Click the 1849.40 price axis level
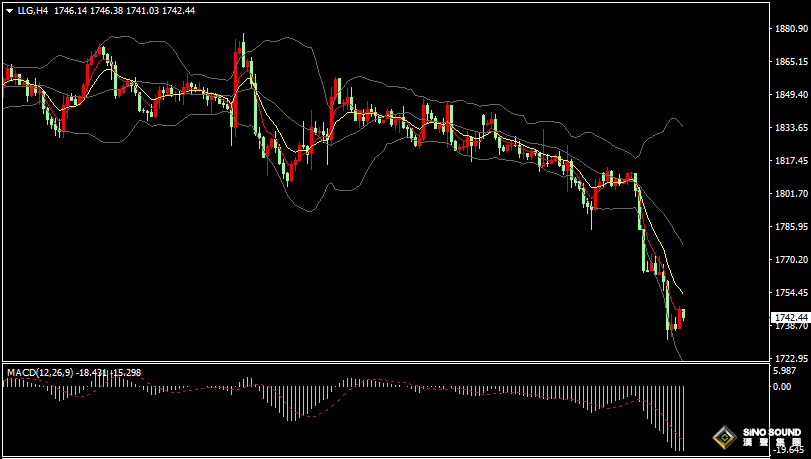This screenshot has width=811, height=459. pos(791,95)
